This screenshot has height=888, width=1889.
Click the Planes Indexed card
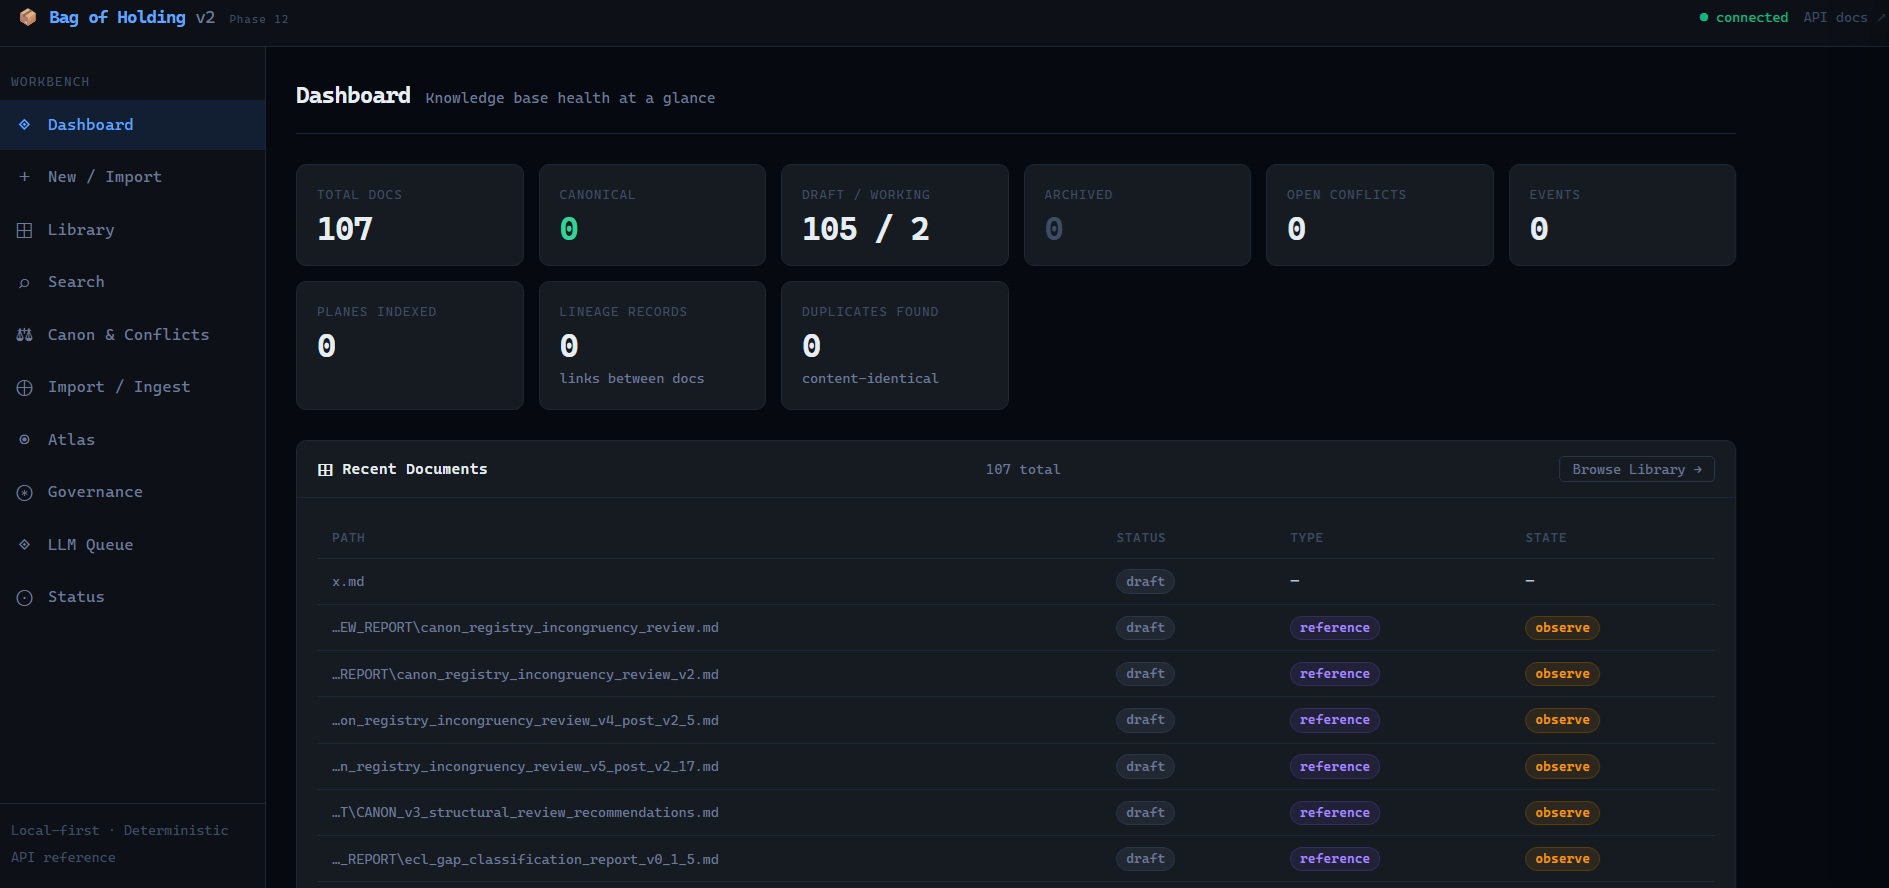[410, 345]
